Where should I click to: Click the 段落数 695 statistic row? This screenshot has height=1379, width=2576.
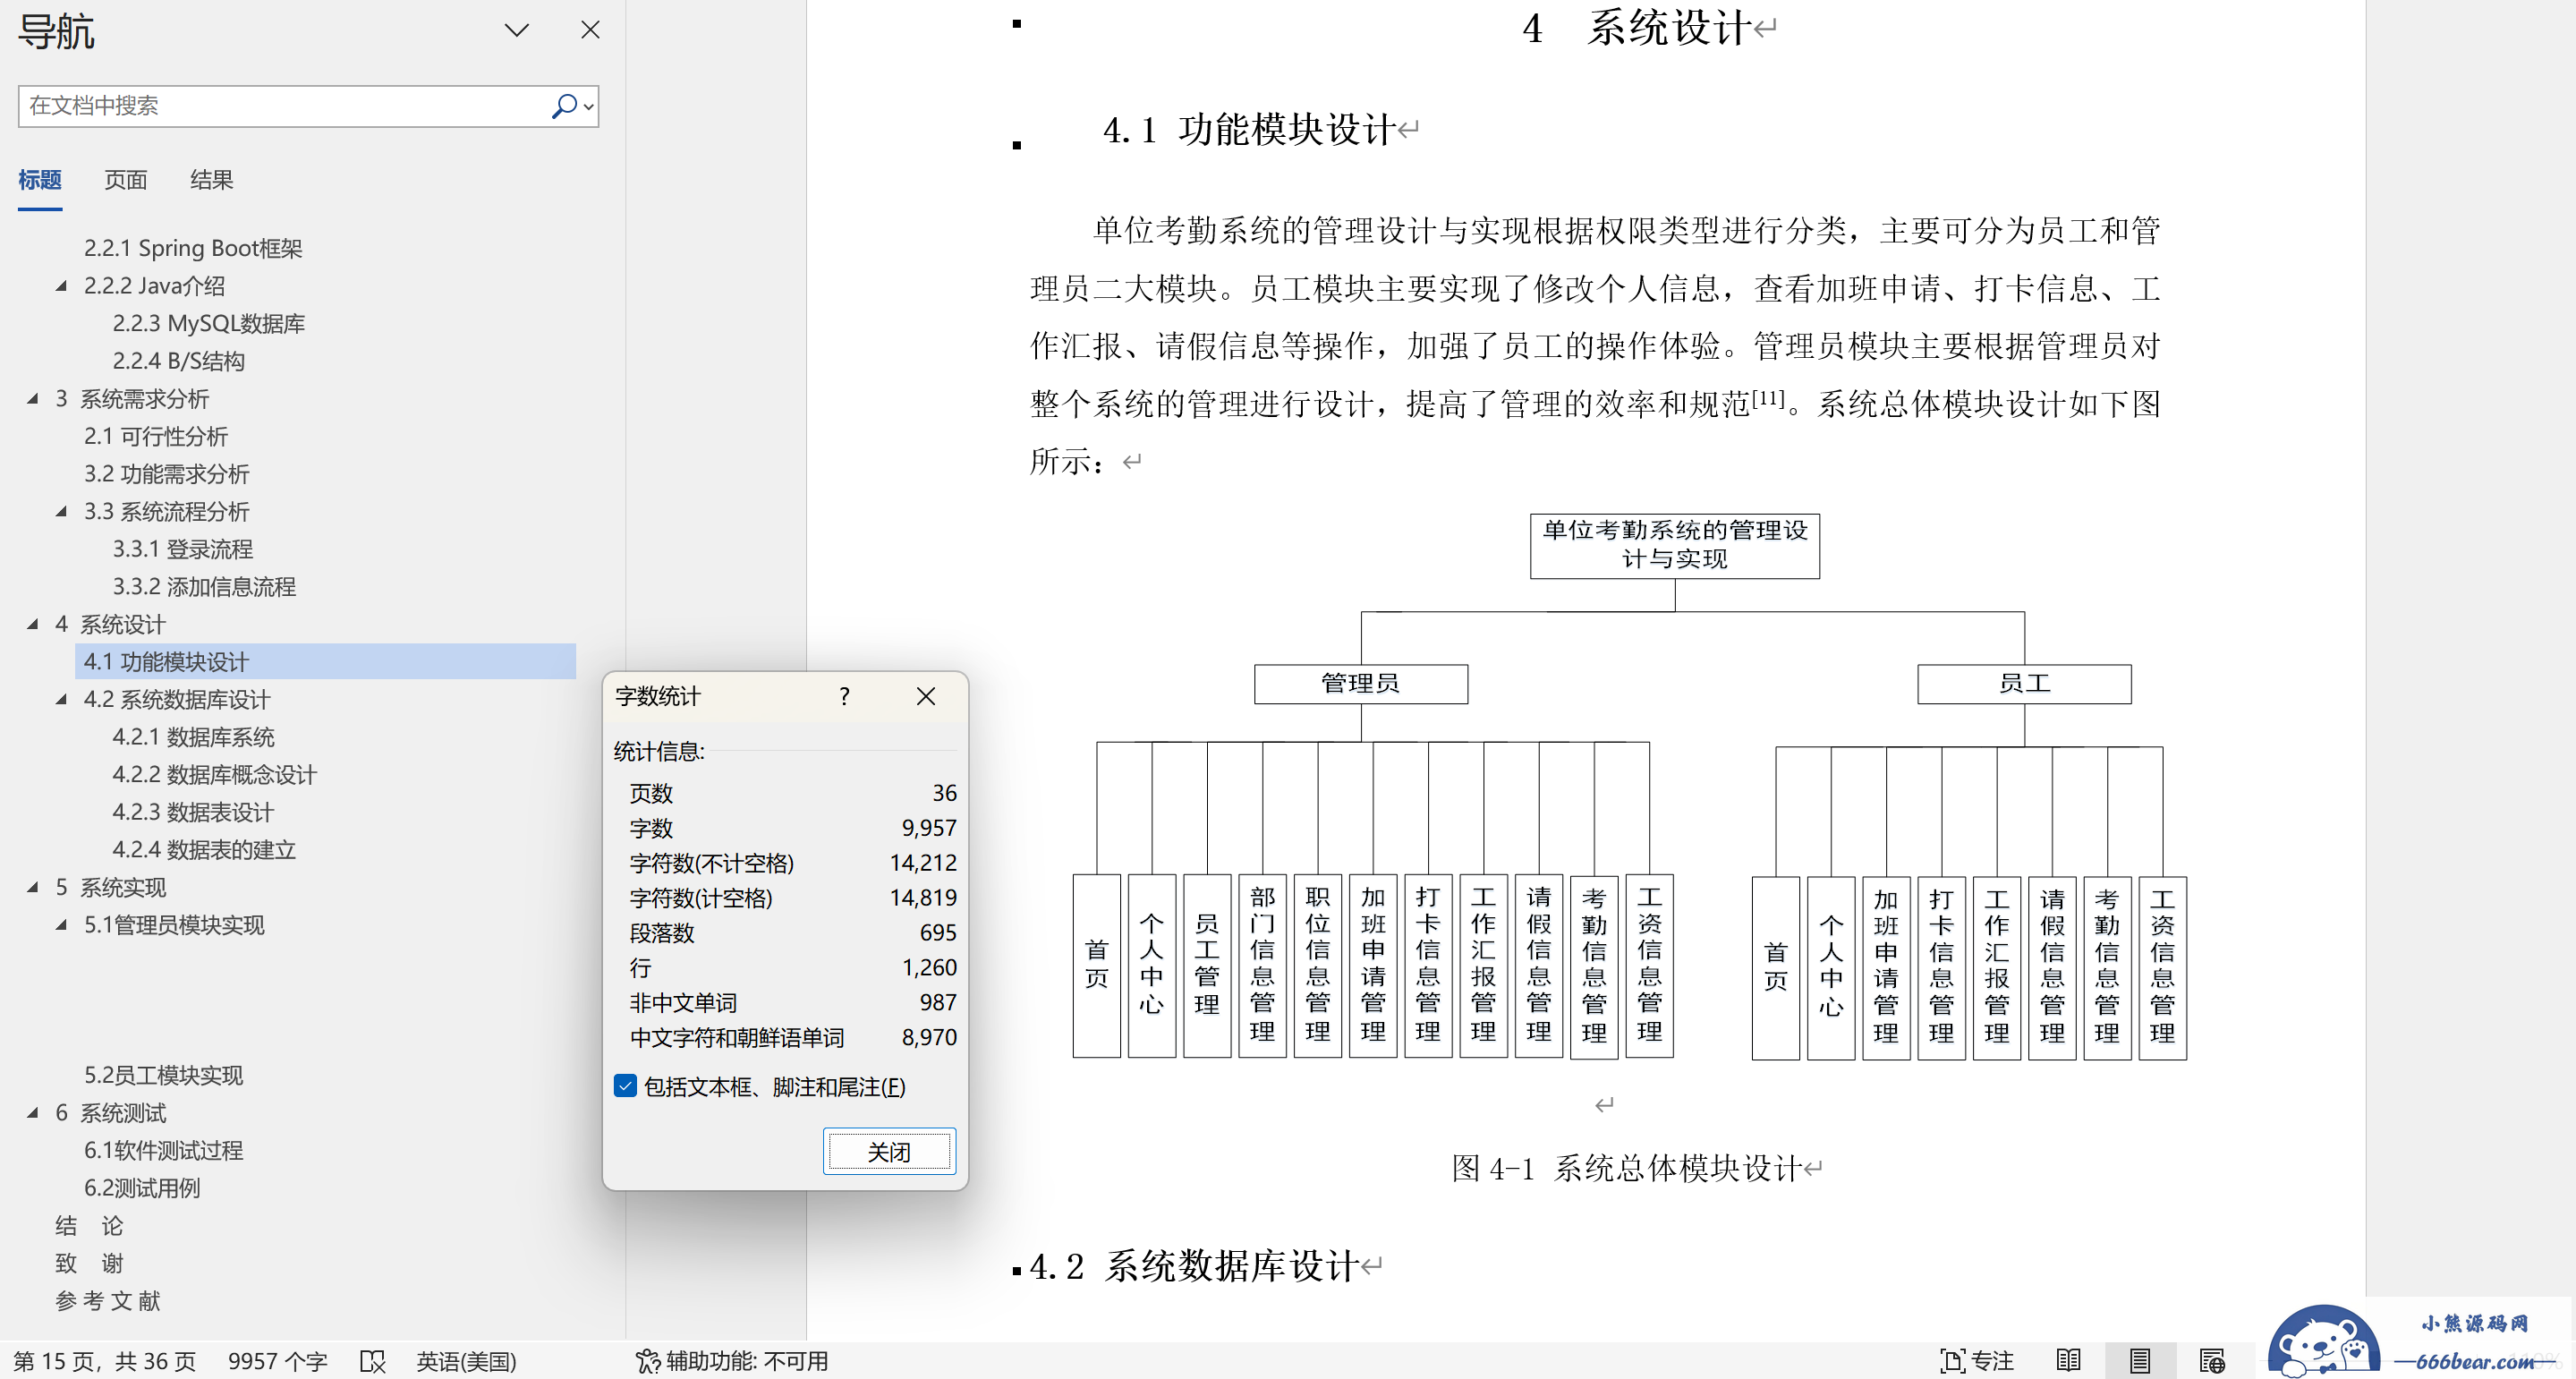[792, 933]
